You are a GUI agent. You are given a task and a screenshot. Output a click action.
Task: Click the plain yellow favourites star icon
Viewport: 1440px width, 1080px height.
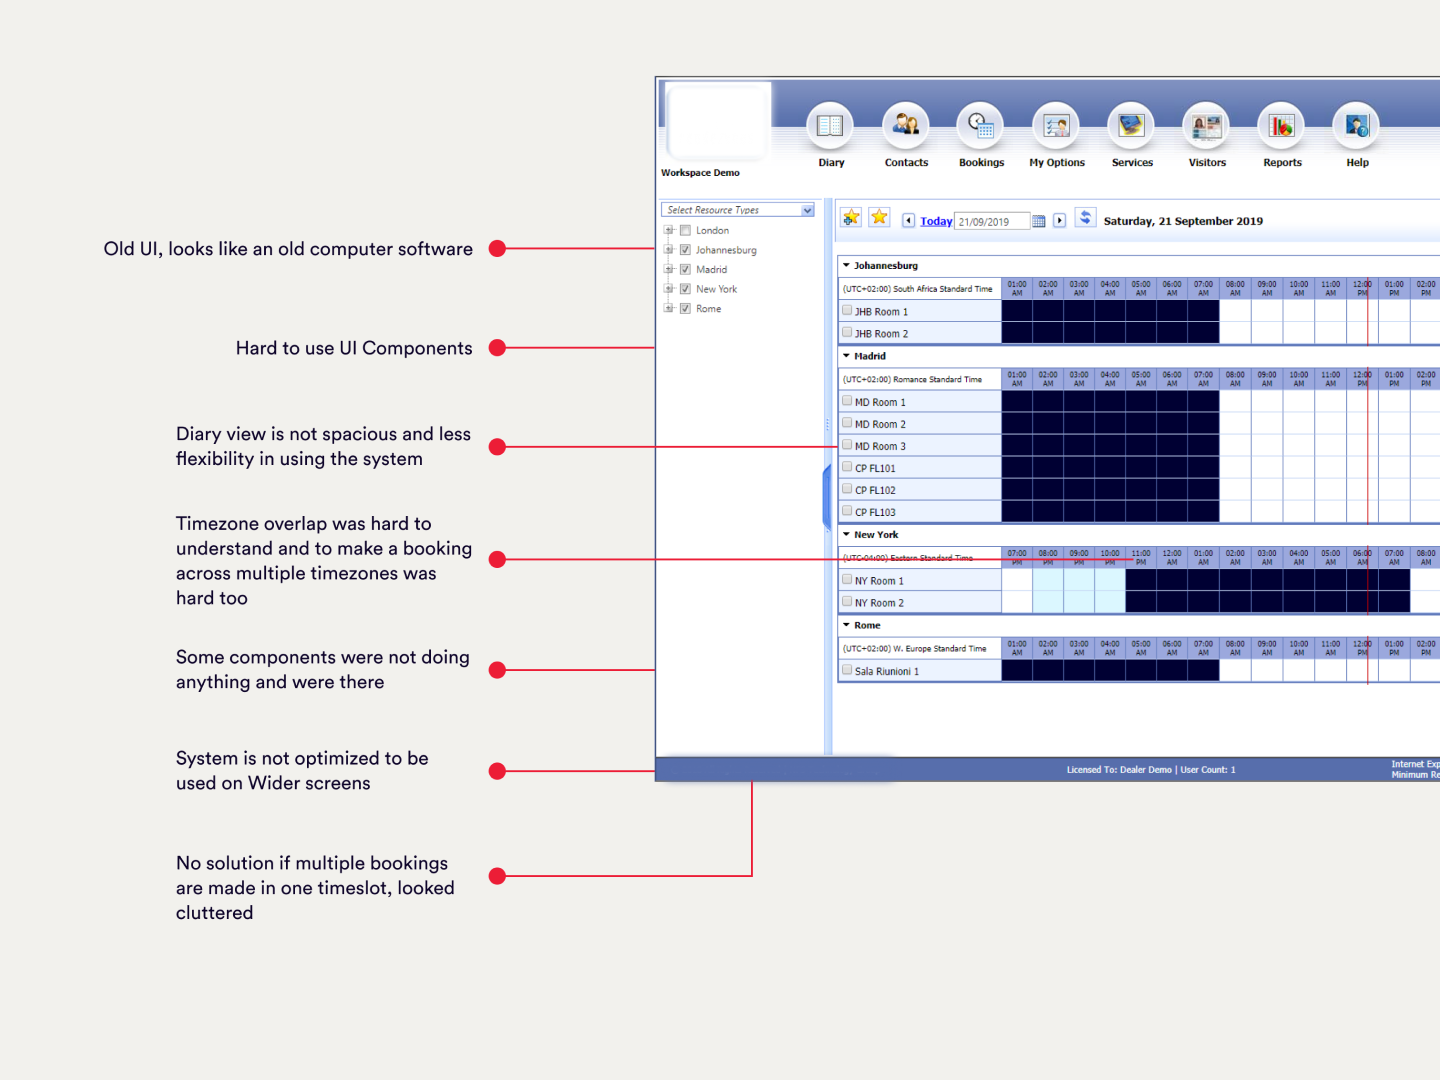click(879, 217)
